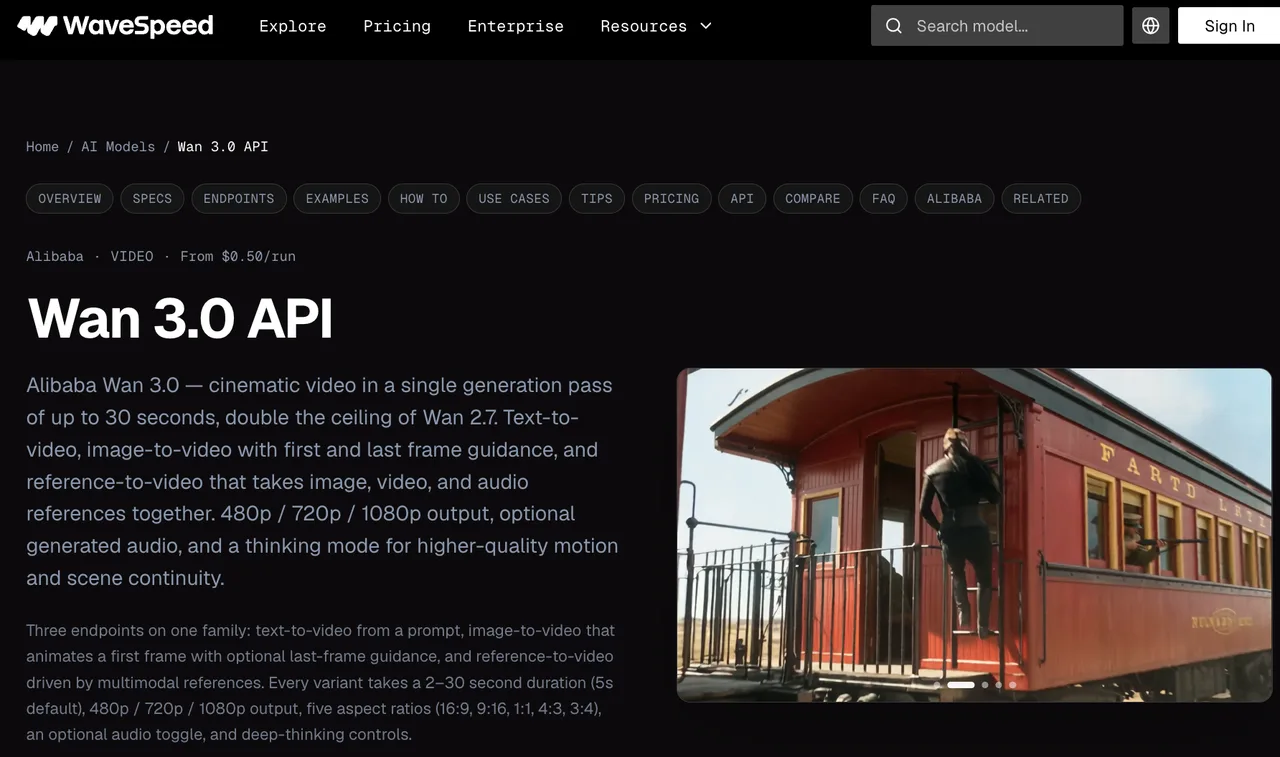1280x757 pixels.
Task: Select the PRICING section chip
Action: [x=672, y=199]
